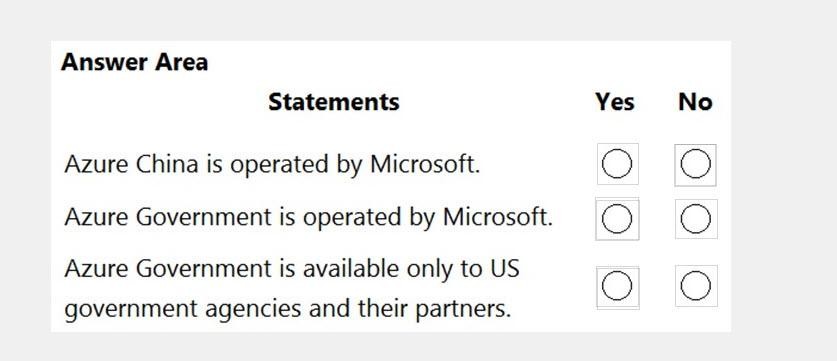Click the word Government in second statement

click(x=203, y=217)
